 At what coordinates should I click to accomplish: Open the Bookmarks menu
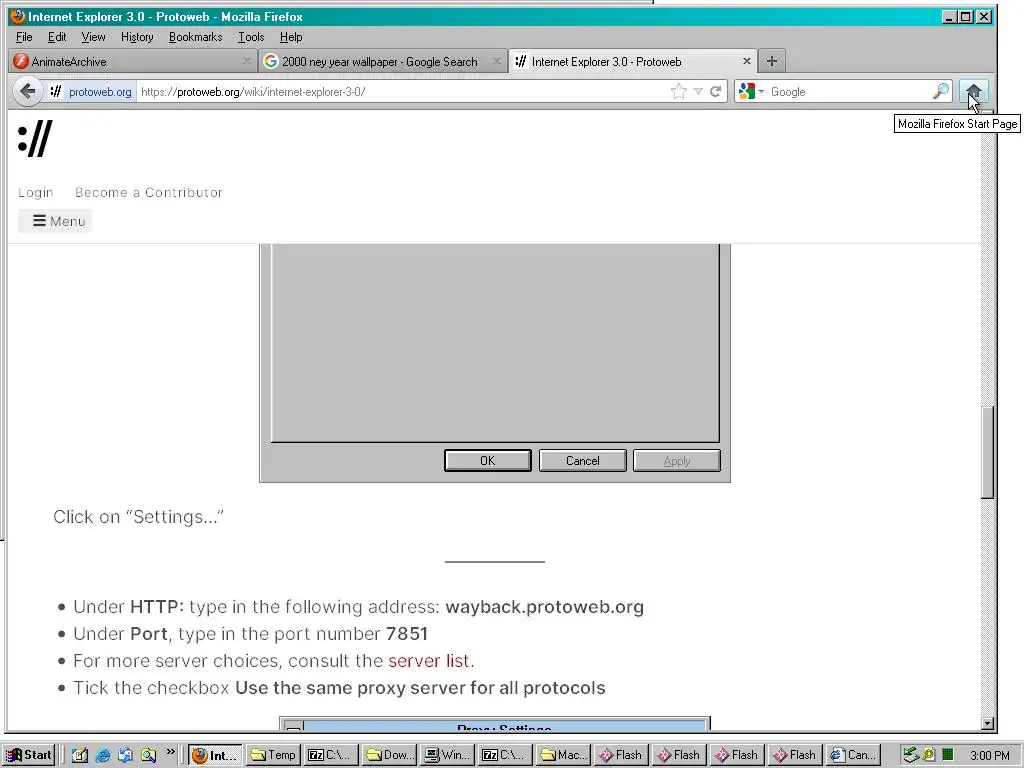click(195, 37)
